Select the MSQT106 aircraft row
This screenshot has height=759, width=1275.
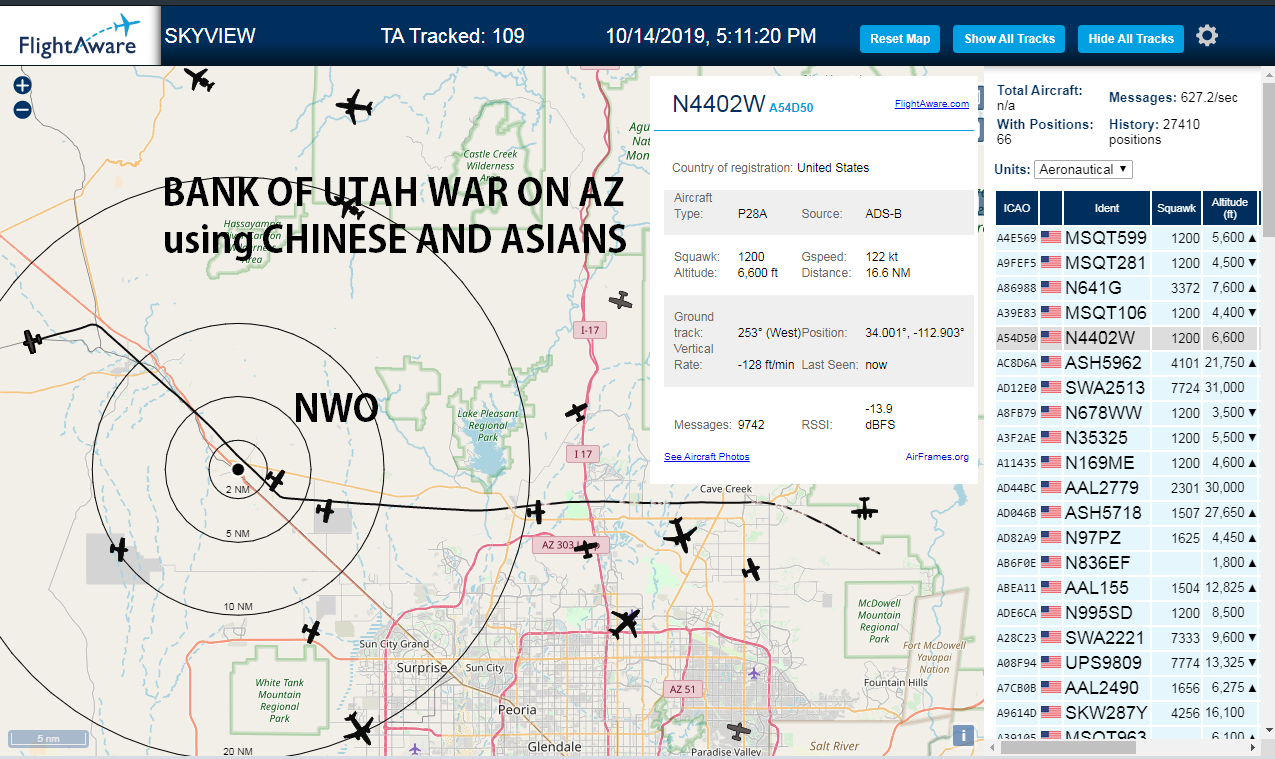(1127, 313)
